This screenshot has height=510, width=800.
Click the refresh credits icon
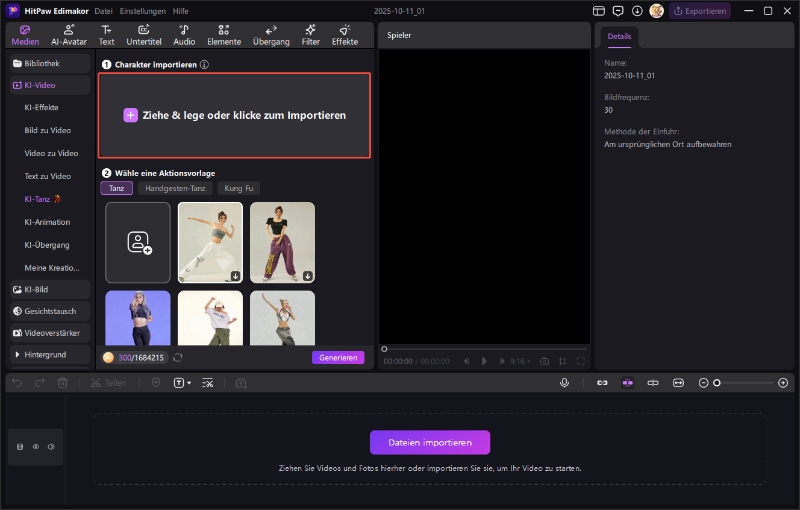coord(178,357)
